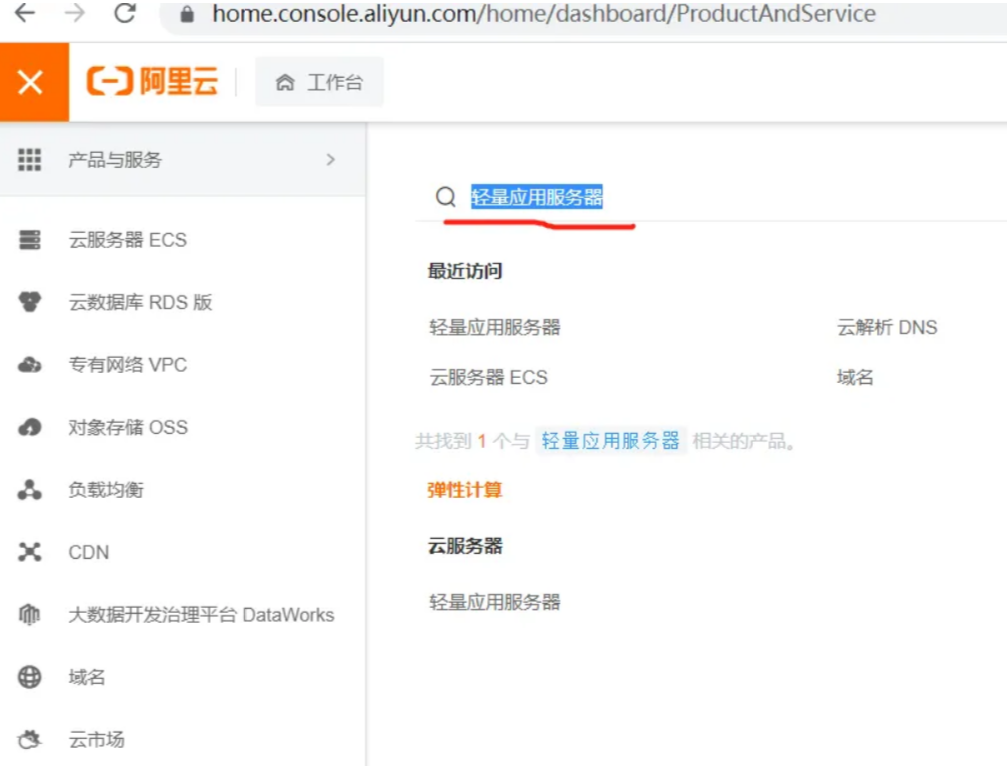Click the browser address bar URL
The image size is (1007, 766).
click(543, 13)
